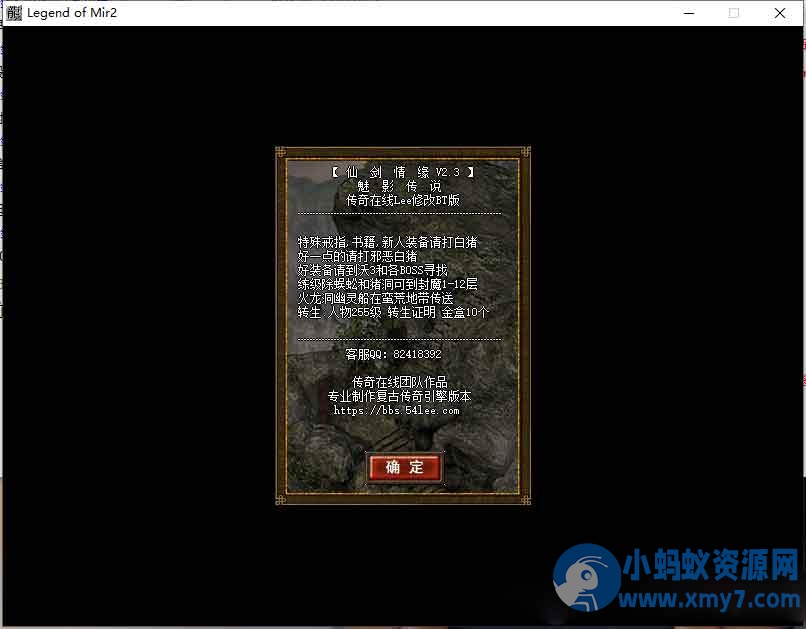Image resolution: width=806 pixels, height=629 pixels.
Task: Click the 转生 requirements line with 金盒10个
Action: tap(393, 312)
